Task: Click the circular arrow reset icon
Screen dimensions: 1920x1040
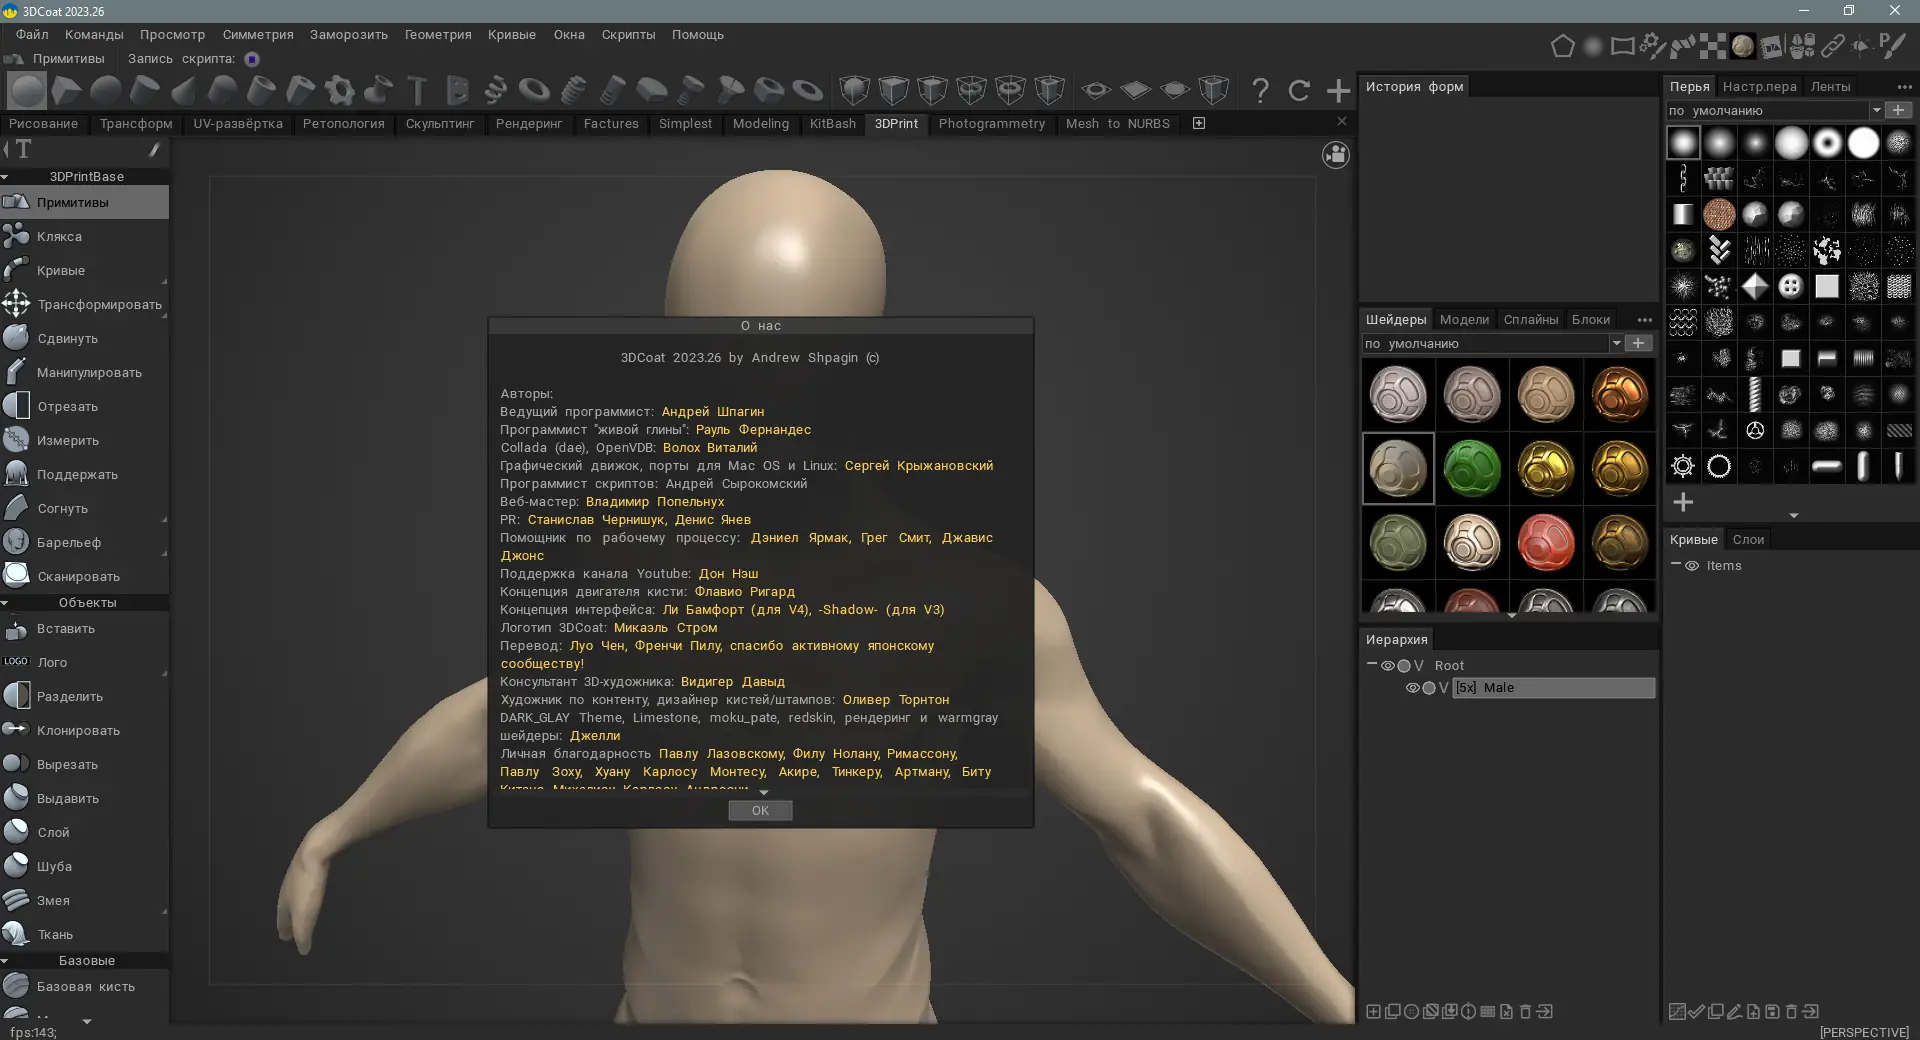Action: click(x=1299, y=91)
